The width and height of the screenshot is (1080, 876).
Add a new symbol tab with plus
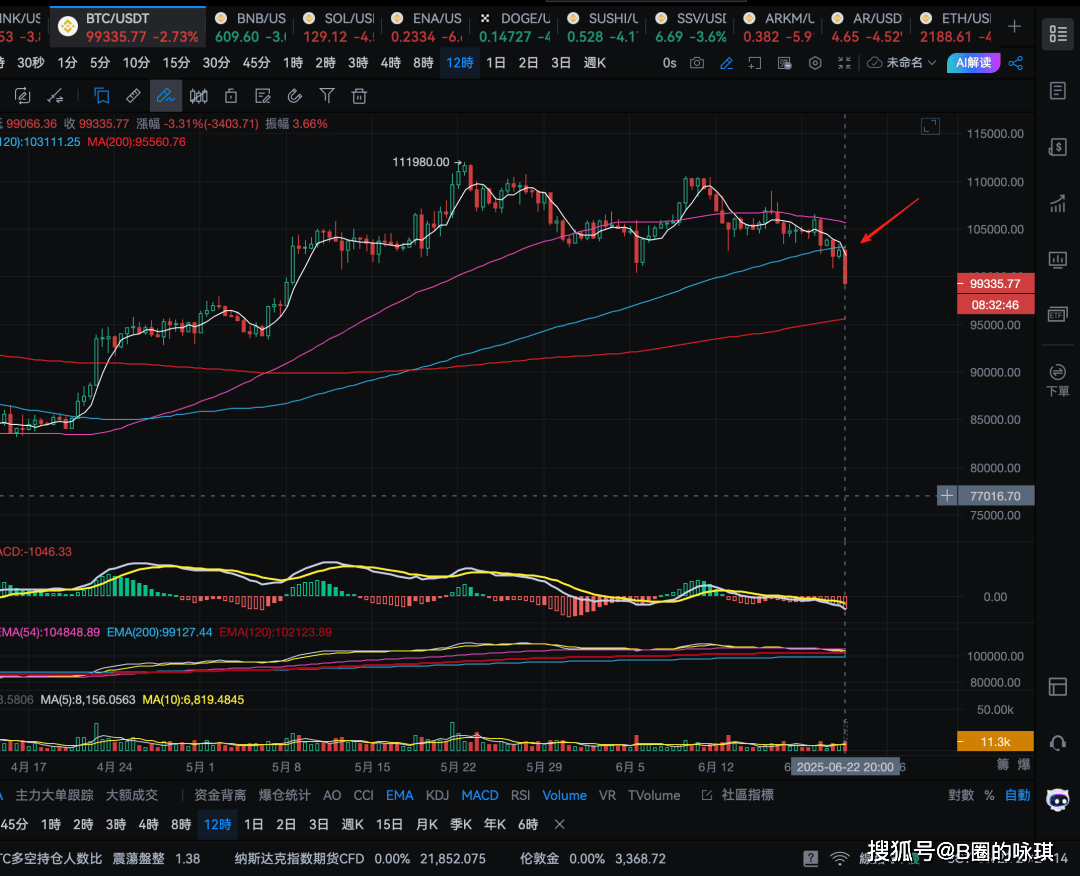(x=1015, y=26)
